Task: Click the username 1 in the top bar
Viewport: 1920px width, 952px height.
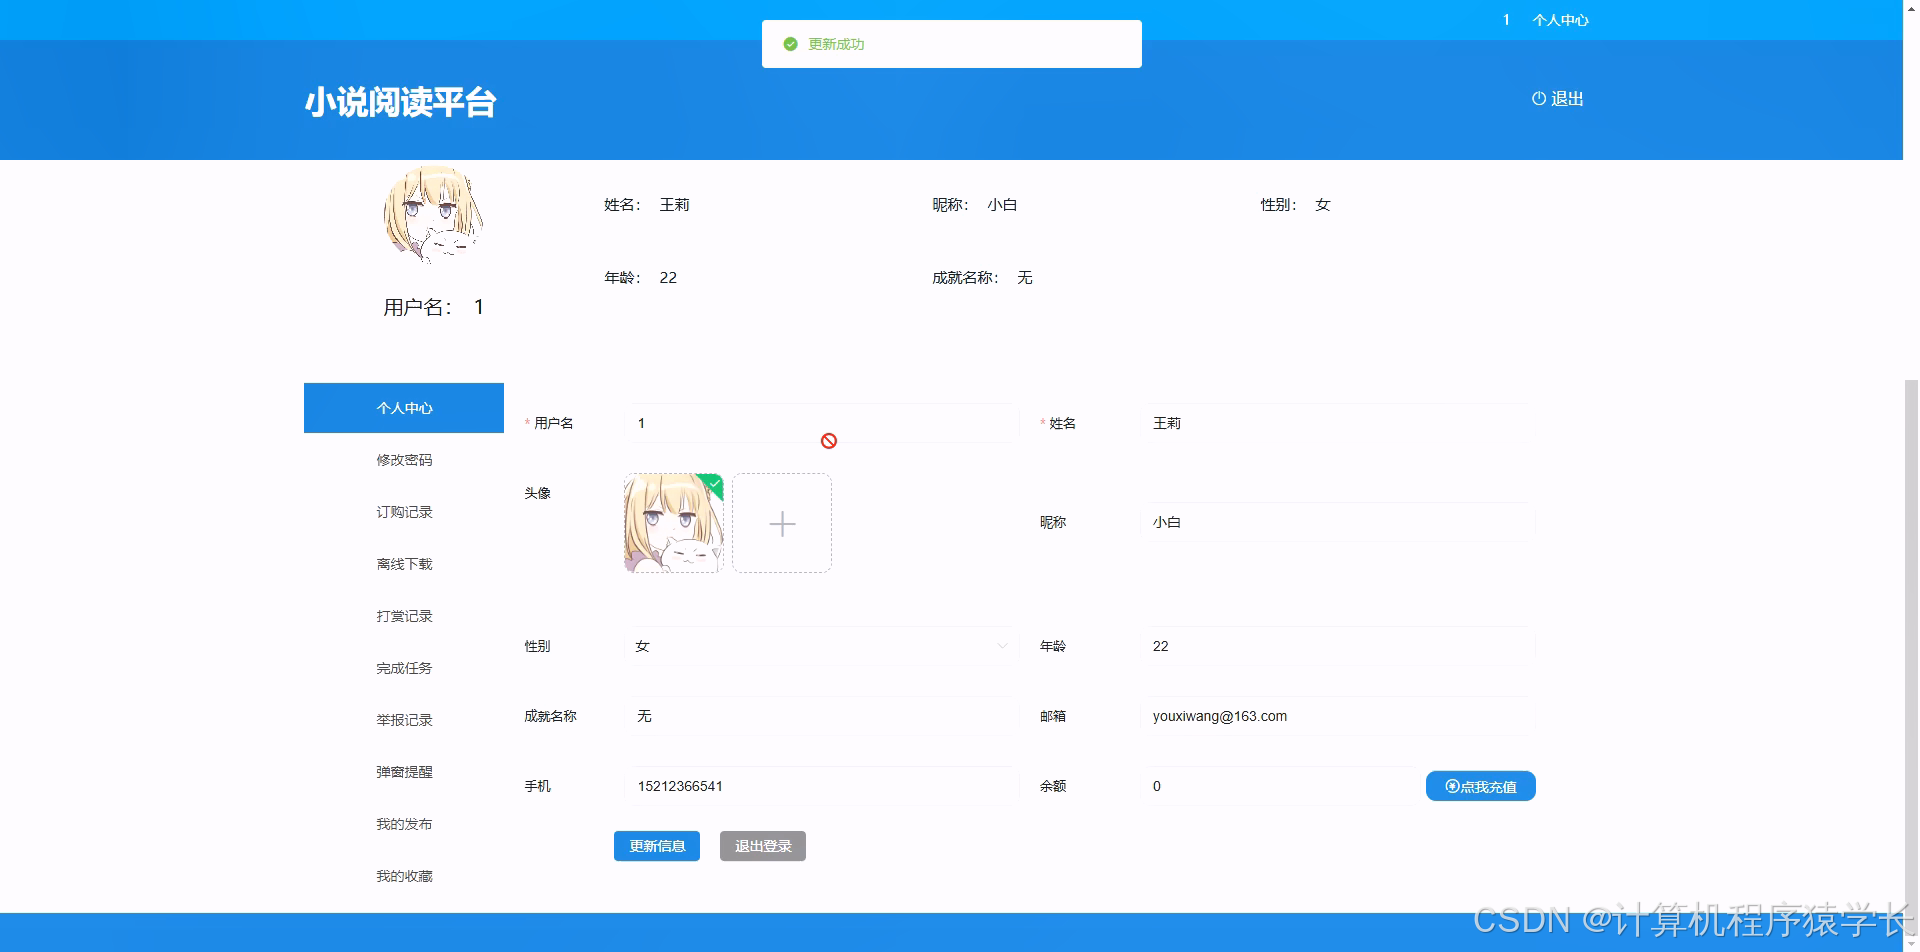Action: click(x=1506, y=20)
